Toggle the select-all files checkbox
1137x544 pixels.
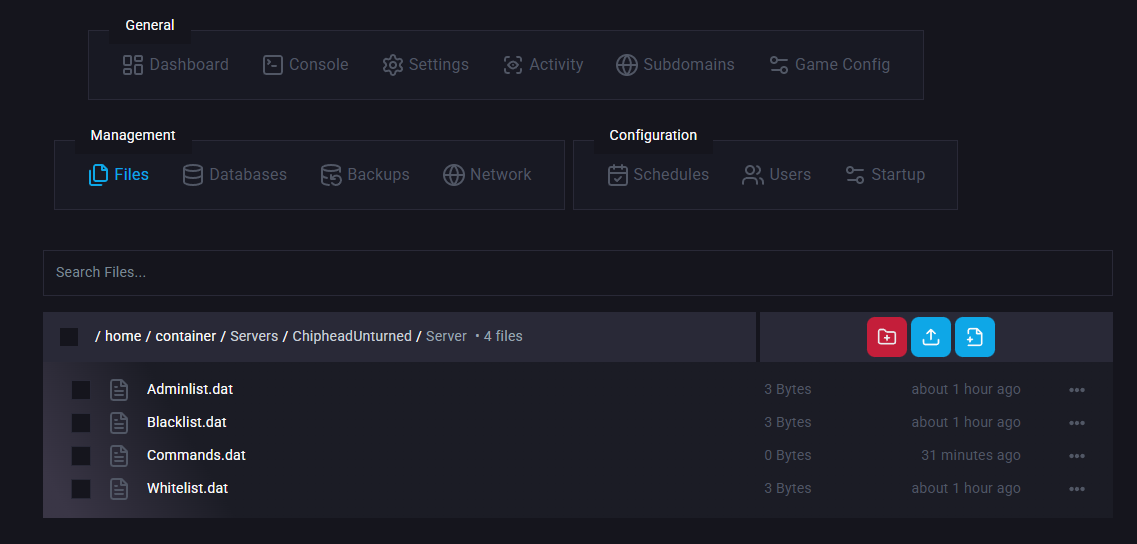(x=69, y=337)
